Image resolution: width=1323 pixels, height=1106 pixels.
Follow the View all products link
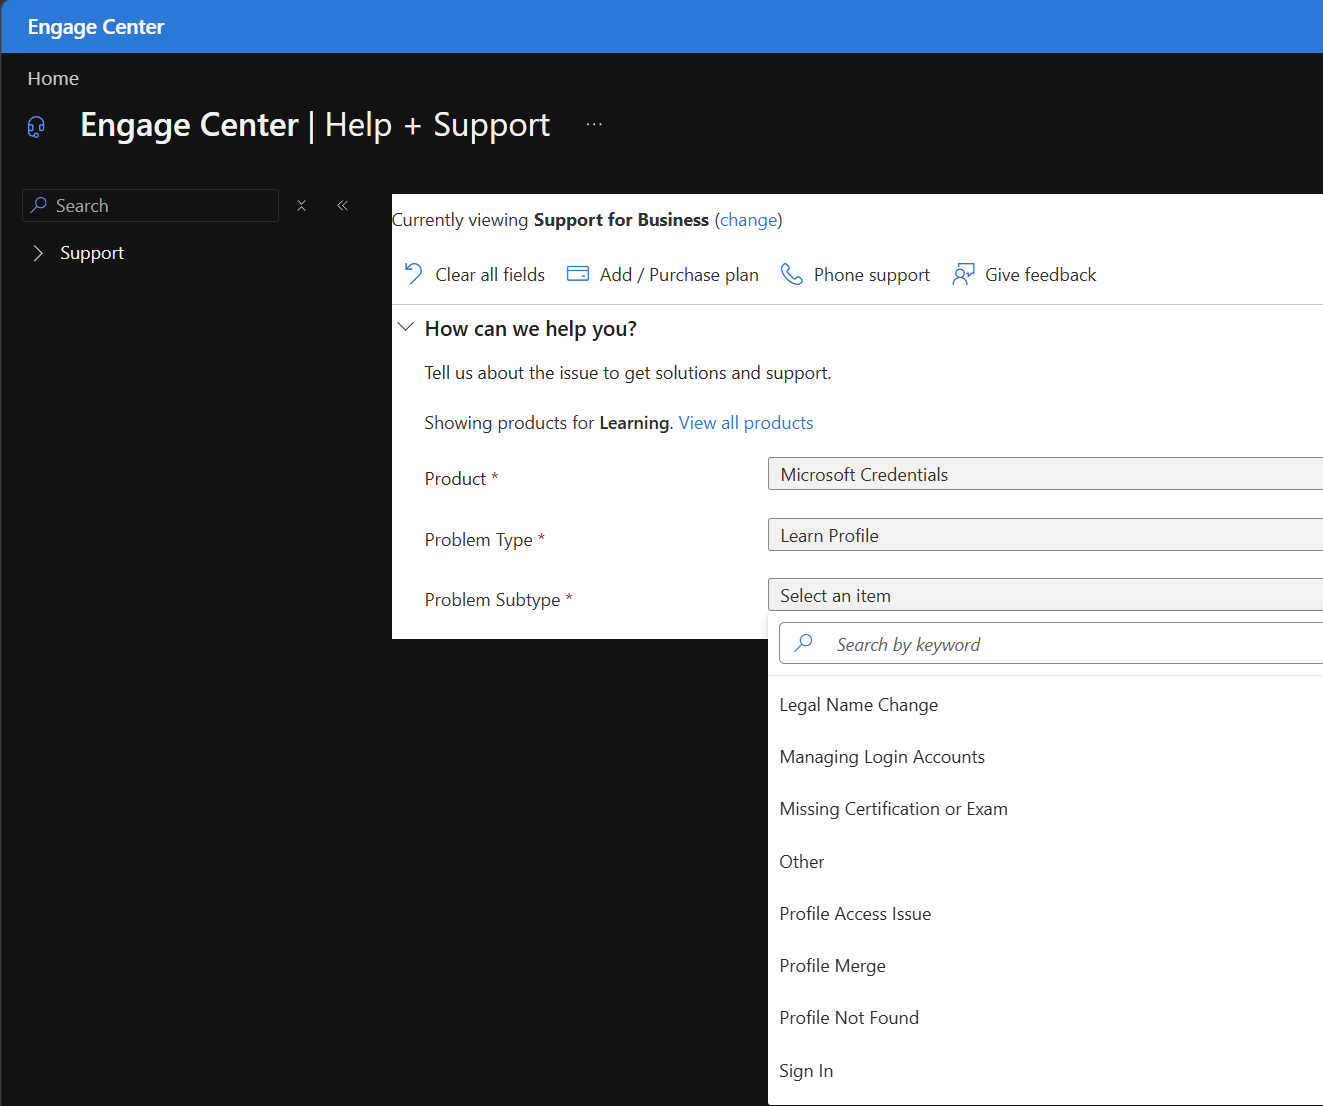pos(746,423)
